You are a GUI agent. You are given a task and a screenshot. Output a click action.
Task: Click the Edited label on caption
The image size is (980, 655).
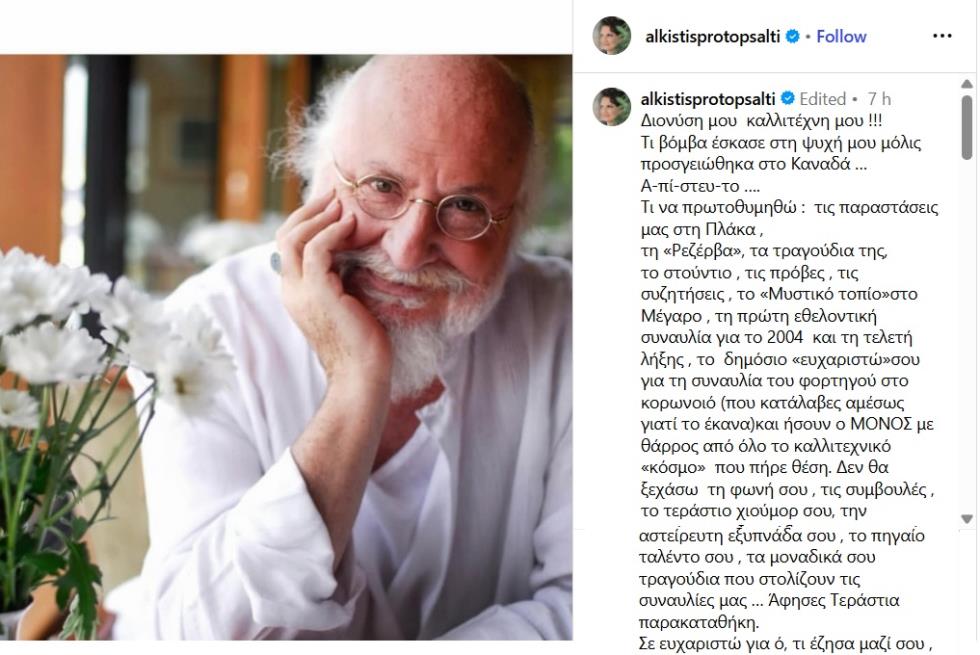pos(822,99)
